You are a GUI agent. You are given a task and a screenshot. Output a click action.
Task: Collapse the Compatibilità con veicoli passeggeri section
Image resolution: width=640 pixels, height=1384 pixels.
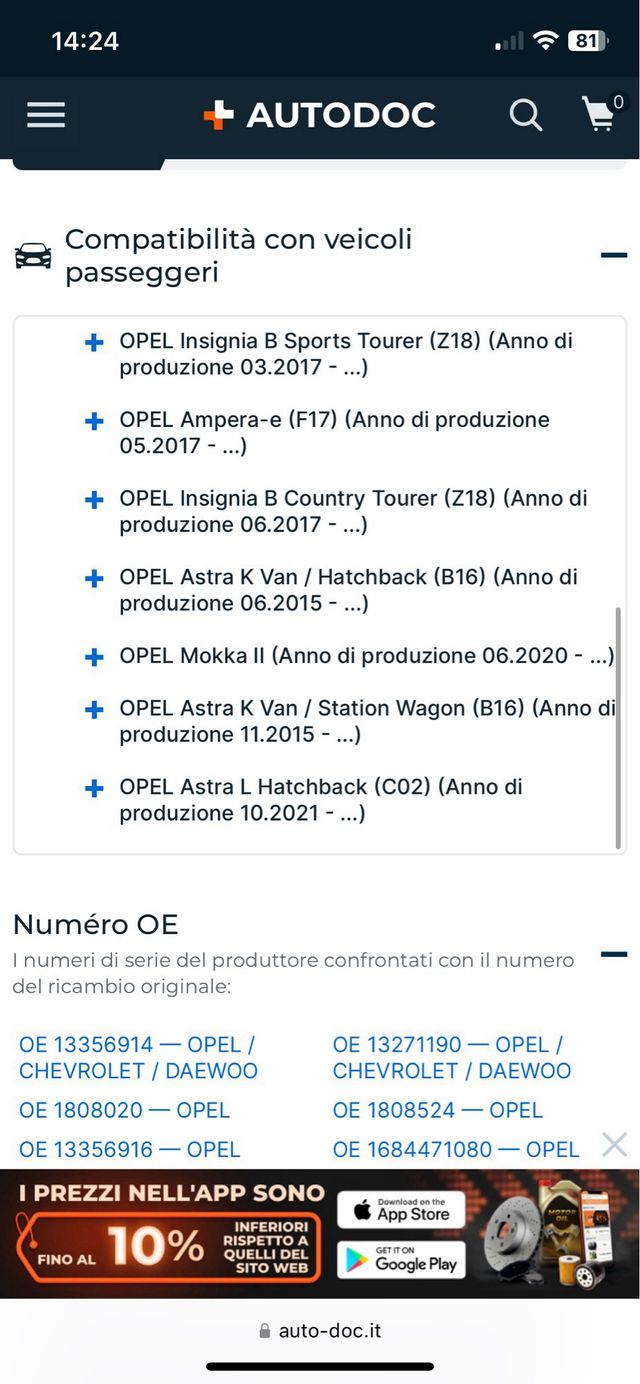click(x=612, y=255)
